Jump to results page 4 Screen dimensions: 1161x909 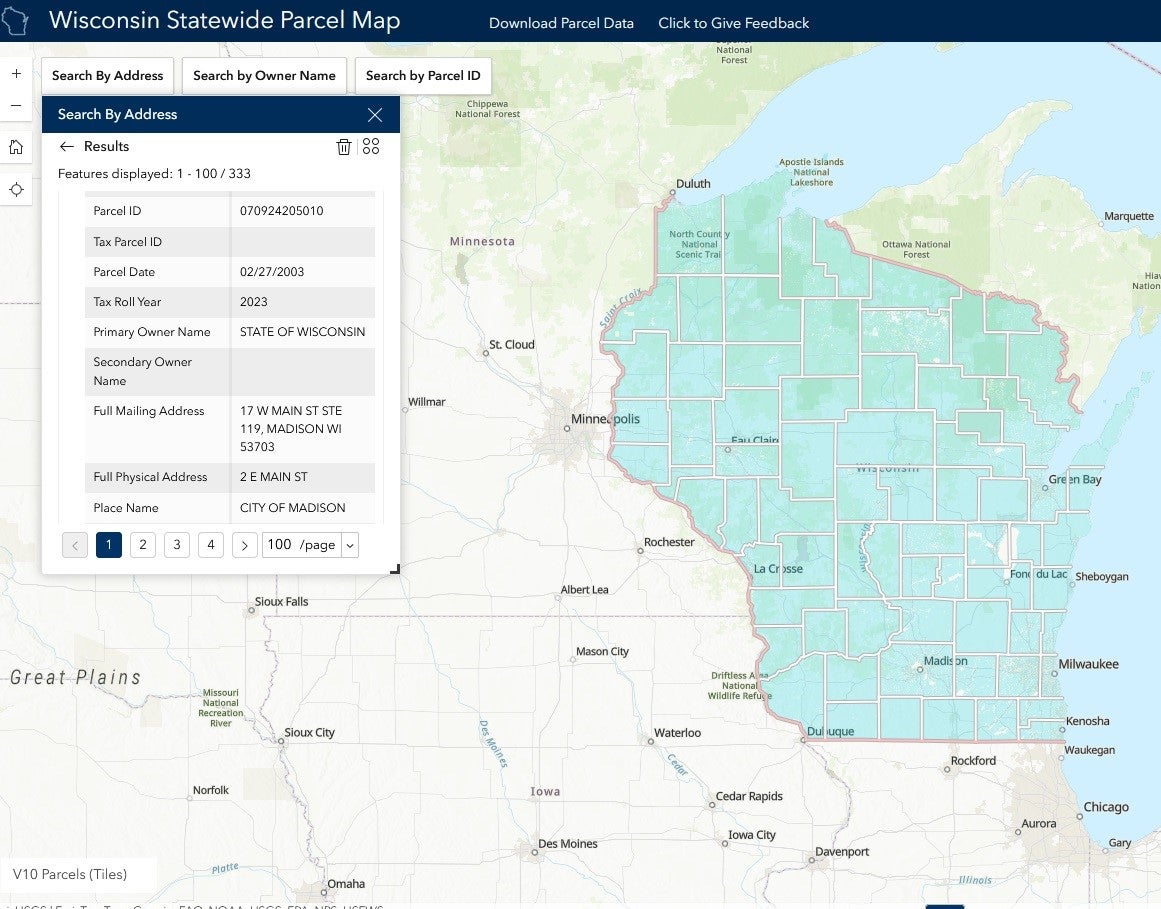click(x=210, y=545)
